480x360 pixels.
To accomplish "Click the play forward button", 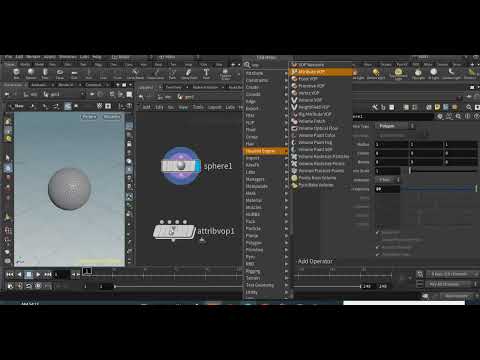I will [x=38, y=274].
